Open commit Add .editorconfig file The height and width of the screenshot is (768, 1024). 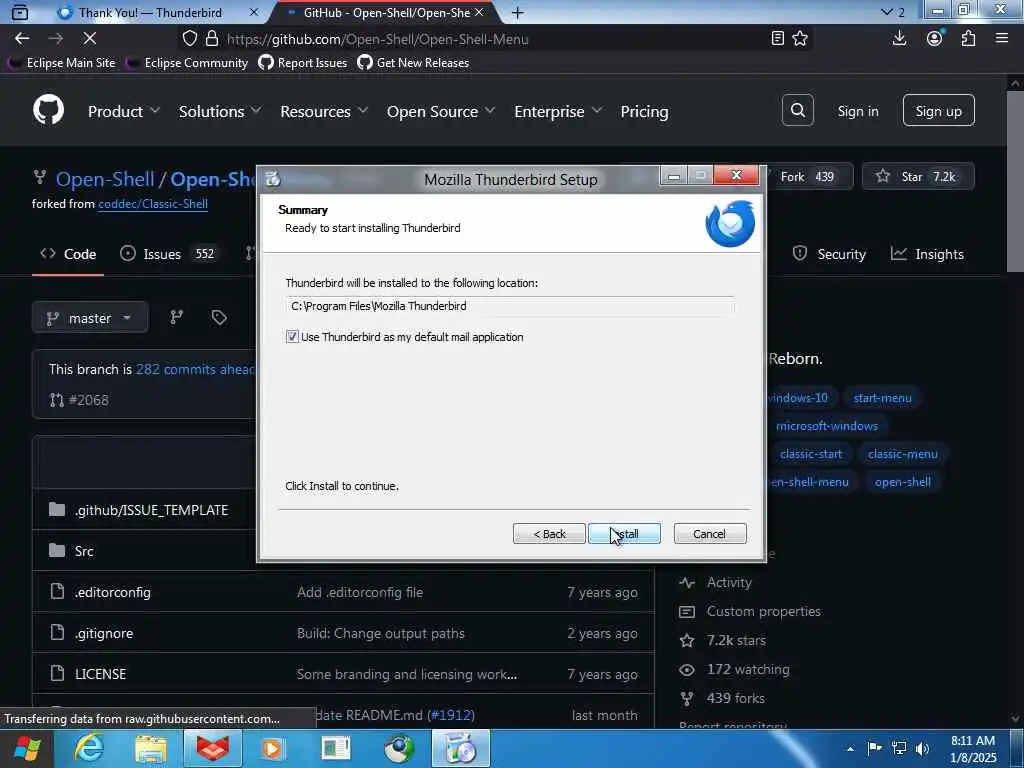pos(360,592)
